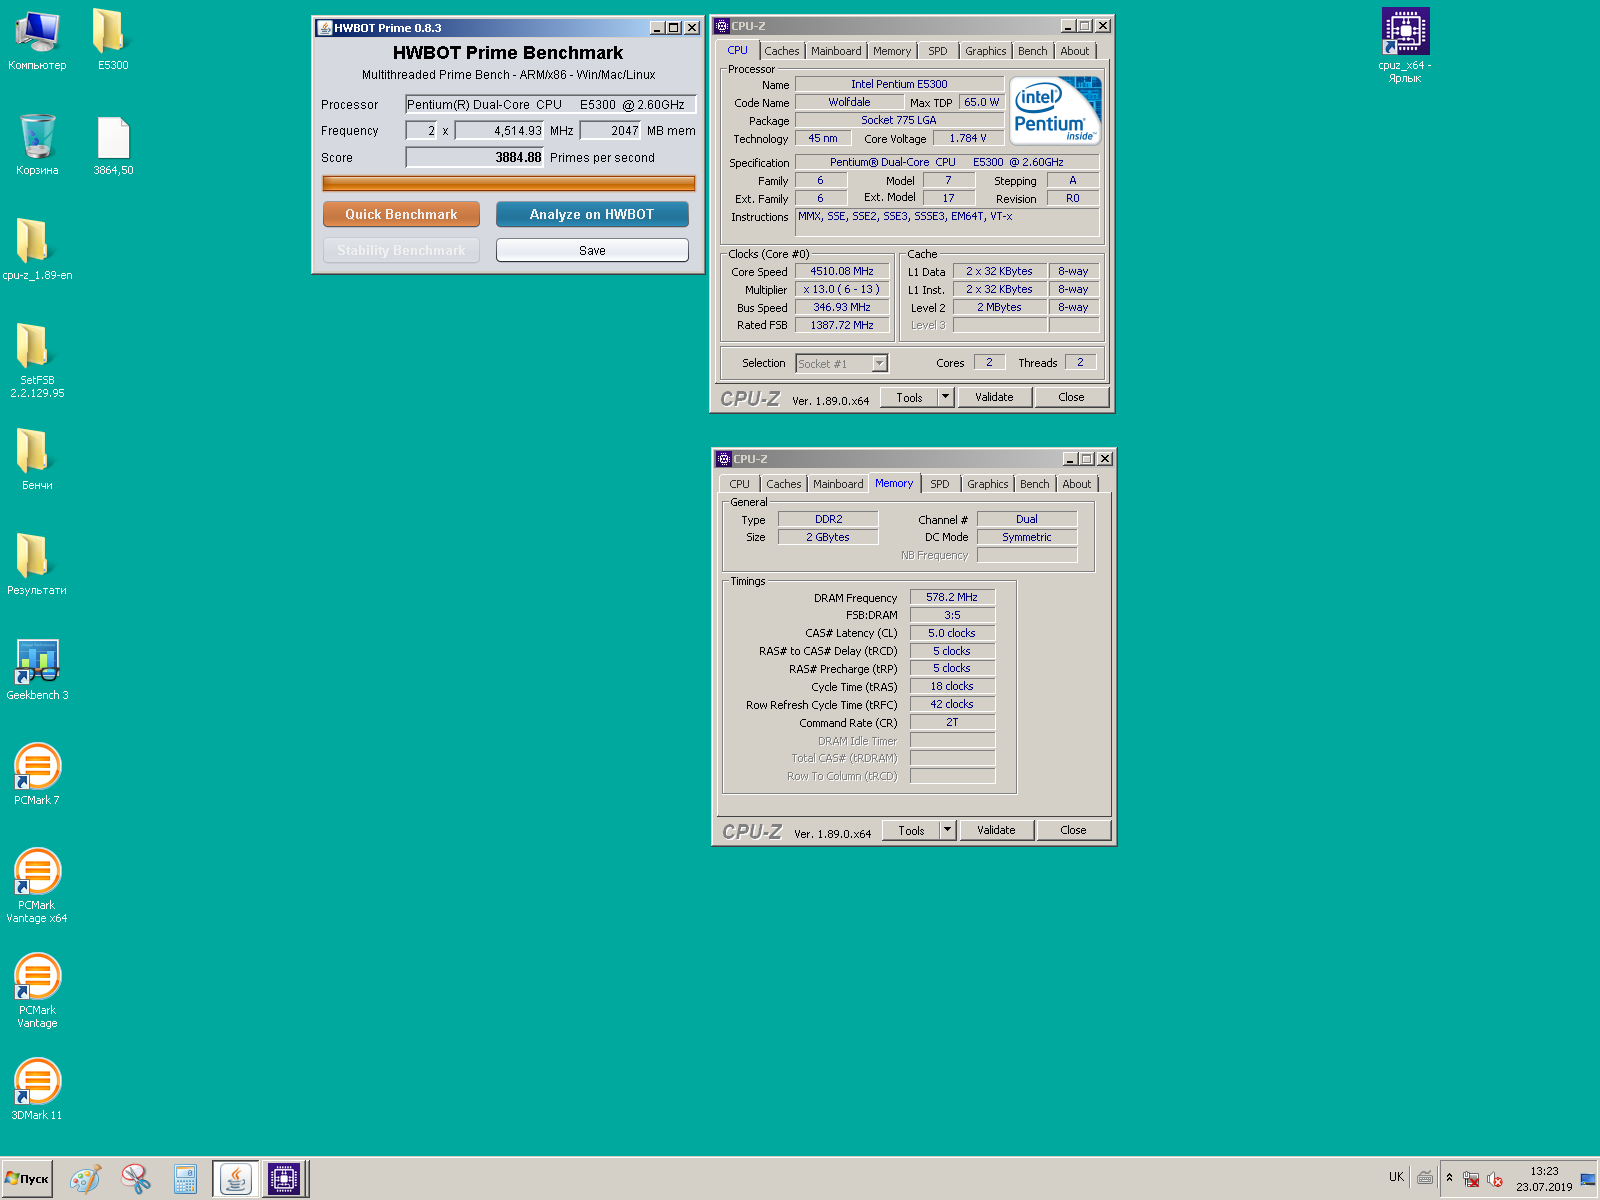1600x1200 pixels.
Task: Open About tab in bottom CPU-Z window
Action: click(x=1077, y=484)
